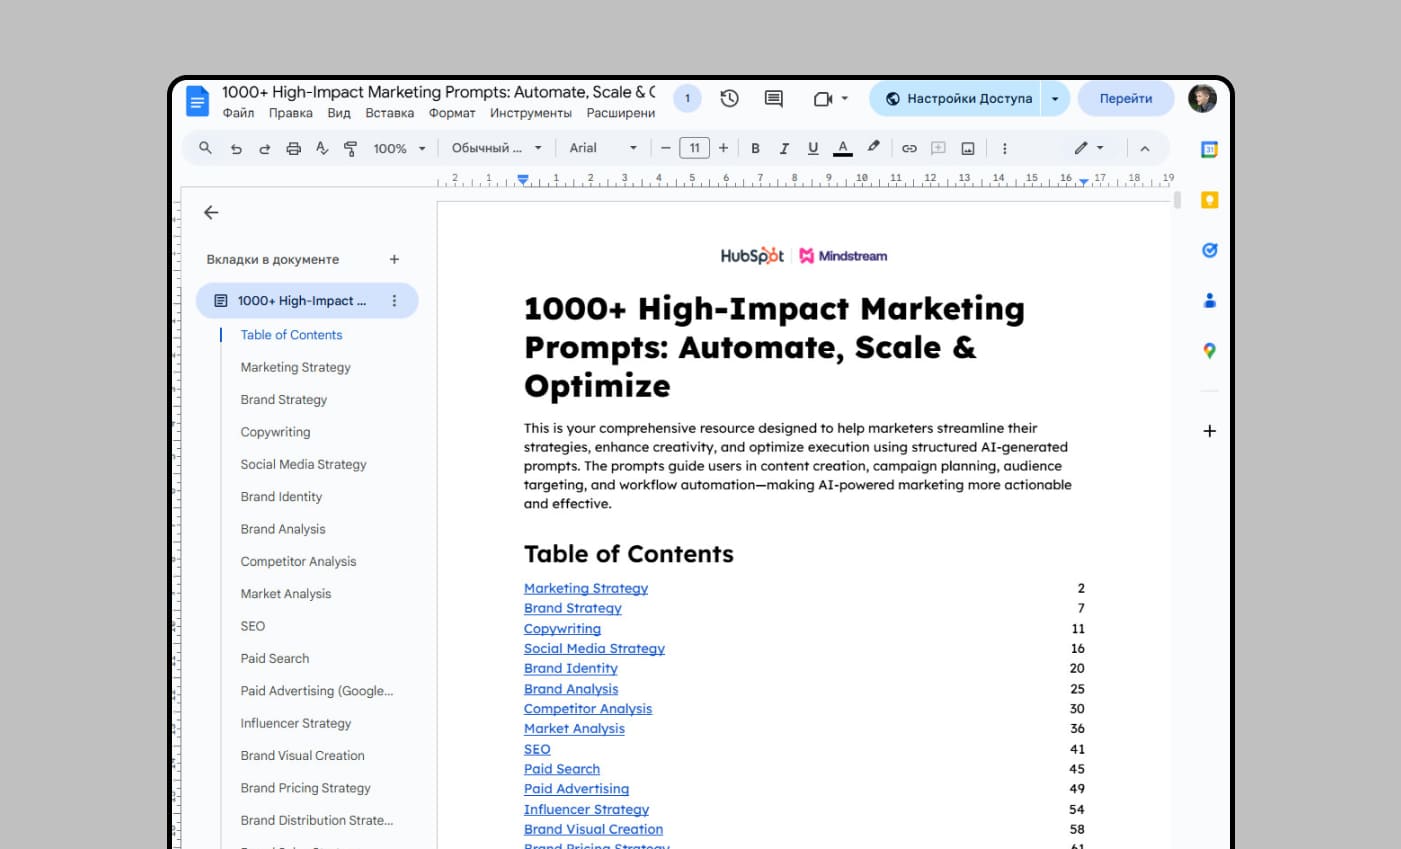This screenshot has height=849, width=1401.
Task: Open the Вставка menu
Action: pos(390,113)
